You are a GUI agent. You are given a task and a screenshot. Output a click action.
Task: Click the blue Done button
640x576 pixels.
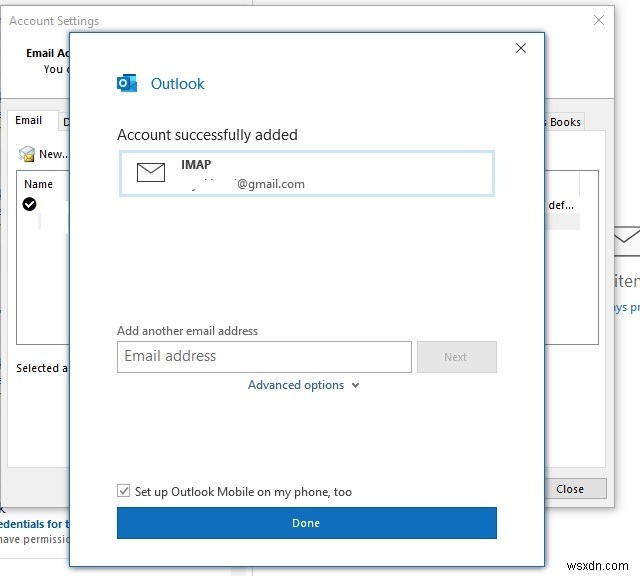point(307,523)
